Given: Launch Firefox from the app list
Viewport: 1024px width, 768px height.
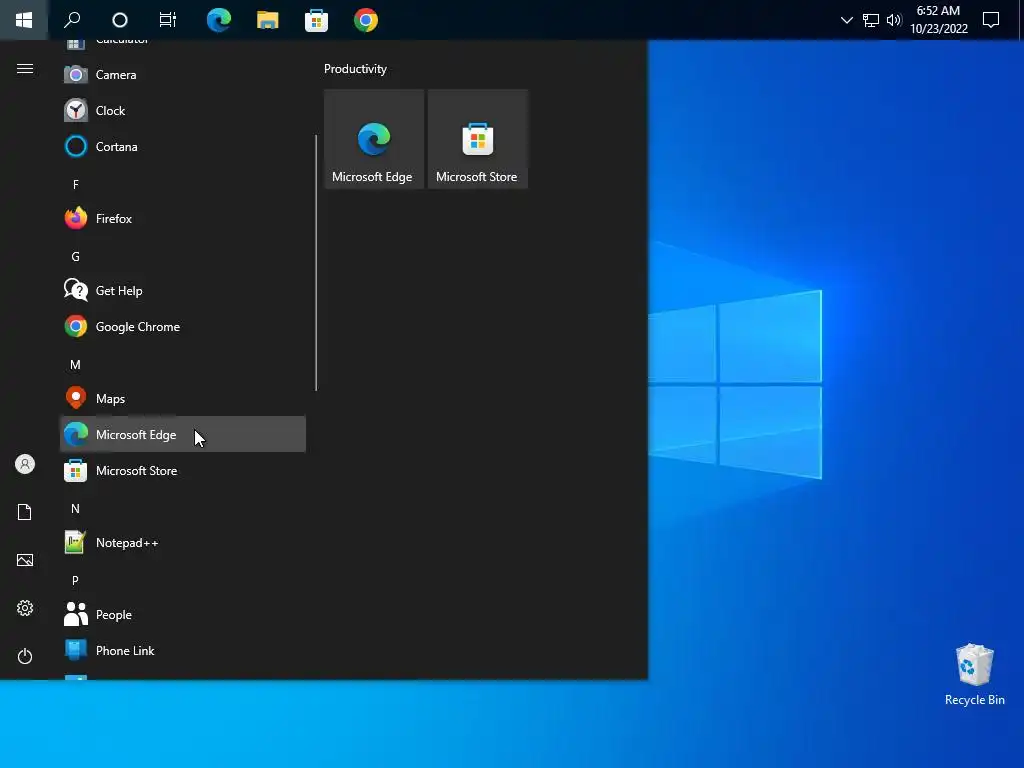Looking at the screenshot, I should 183,219.
